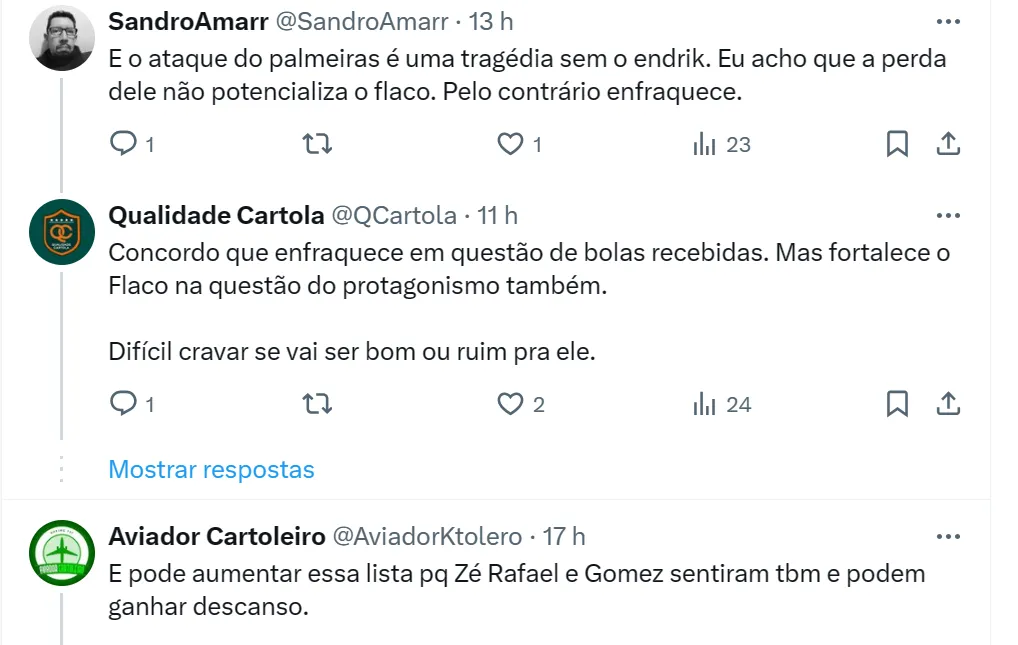Open the @QCartola profile handle
The height and width of the screenshot is (645, 1018).
[393, 215]
